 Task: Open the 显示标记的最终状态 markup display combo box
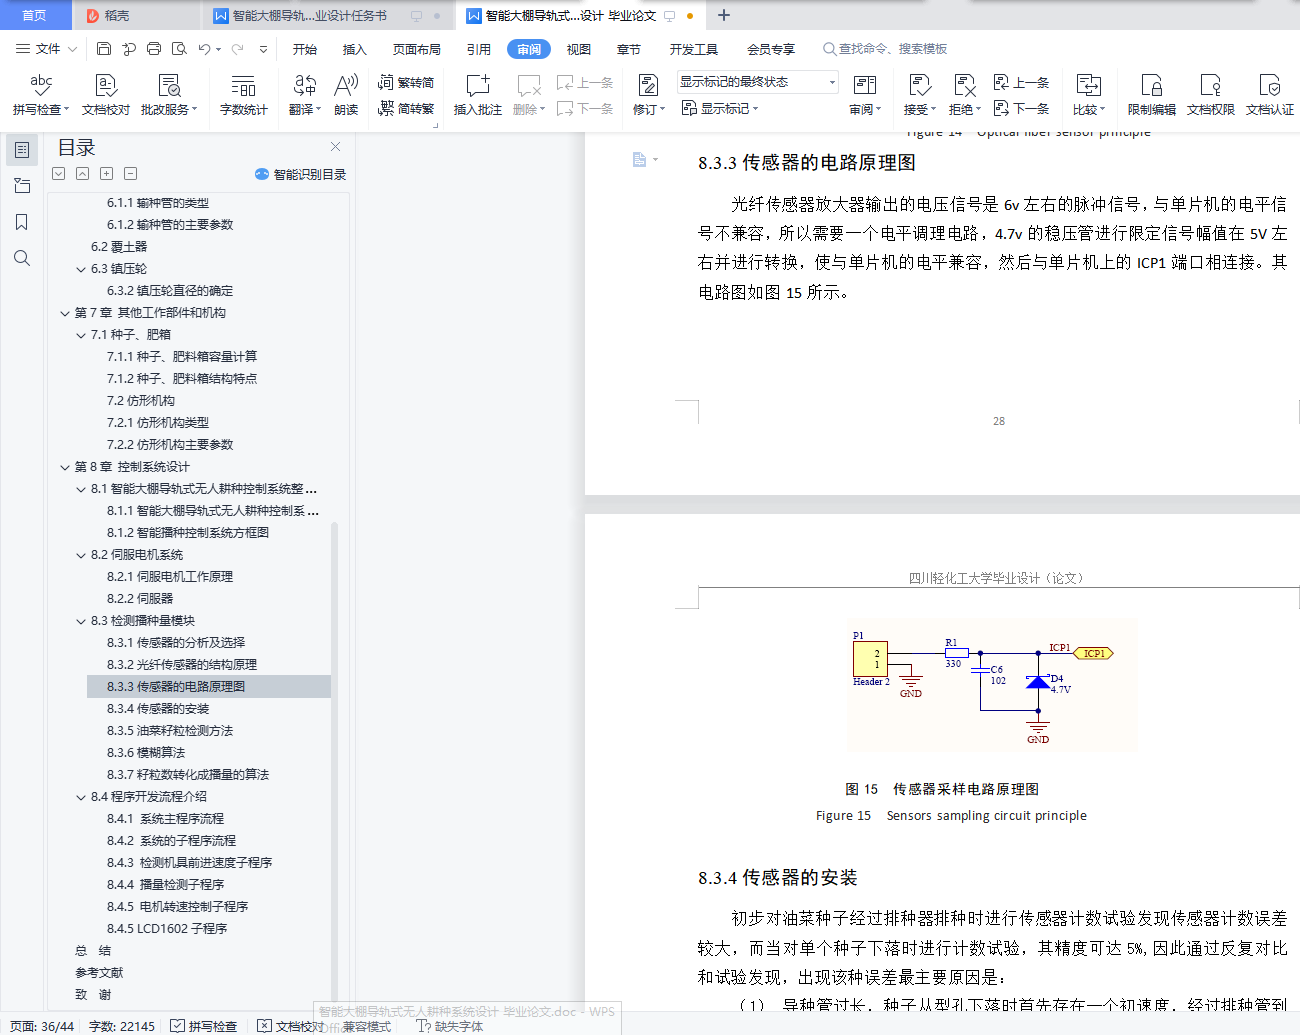(x=758, y=82)
